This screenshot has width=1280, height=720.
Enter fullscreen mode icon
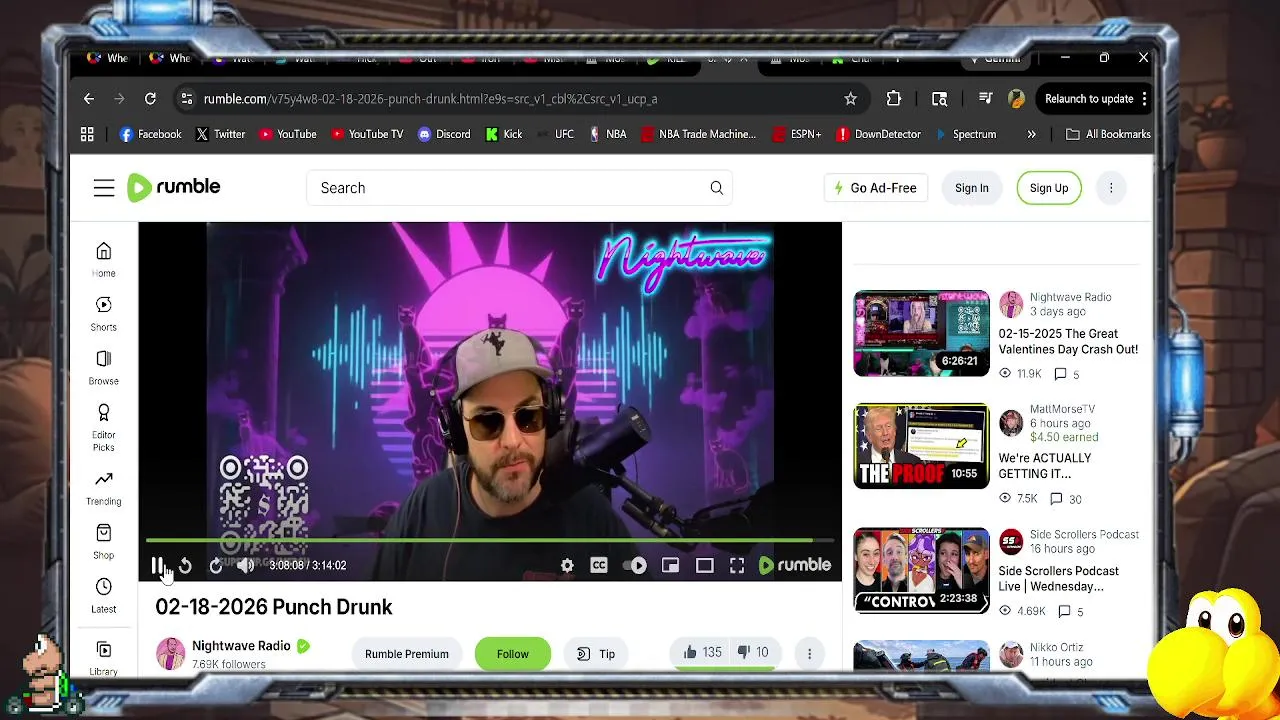point(737,566)
